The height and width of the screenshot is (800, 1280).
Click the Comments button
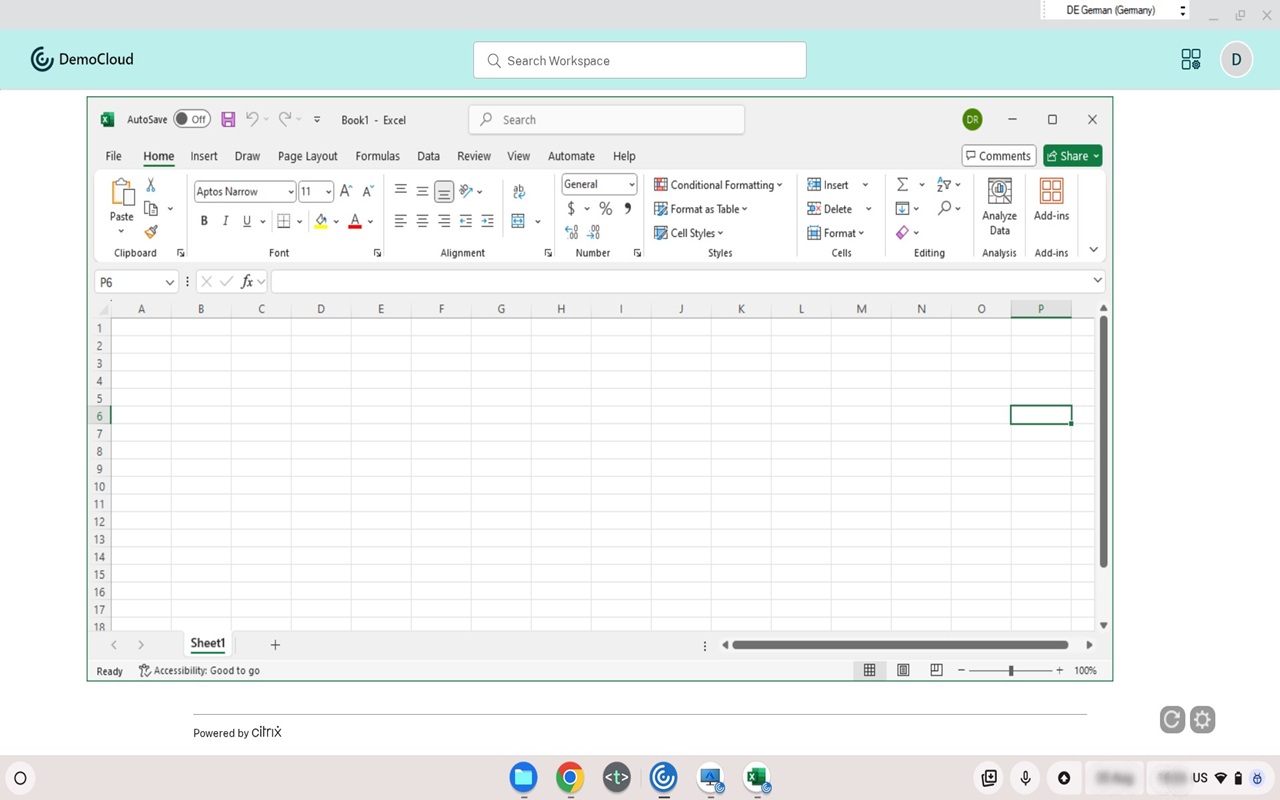pos(998,156)
